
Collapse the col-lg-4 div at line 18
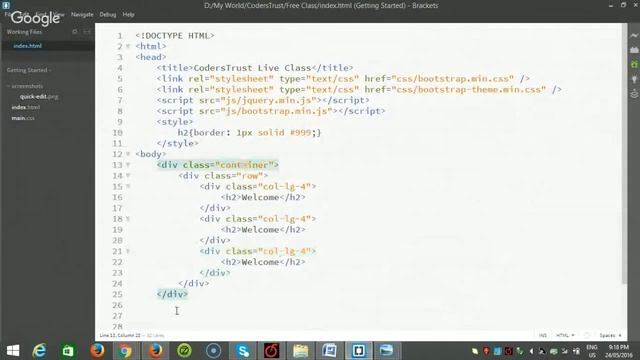128,219
